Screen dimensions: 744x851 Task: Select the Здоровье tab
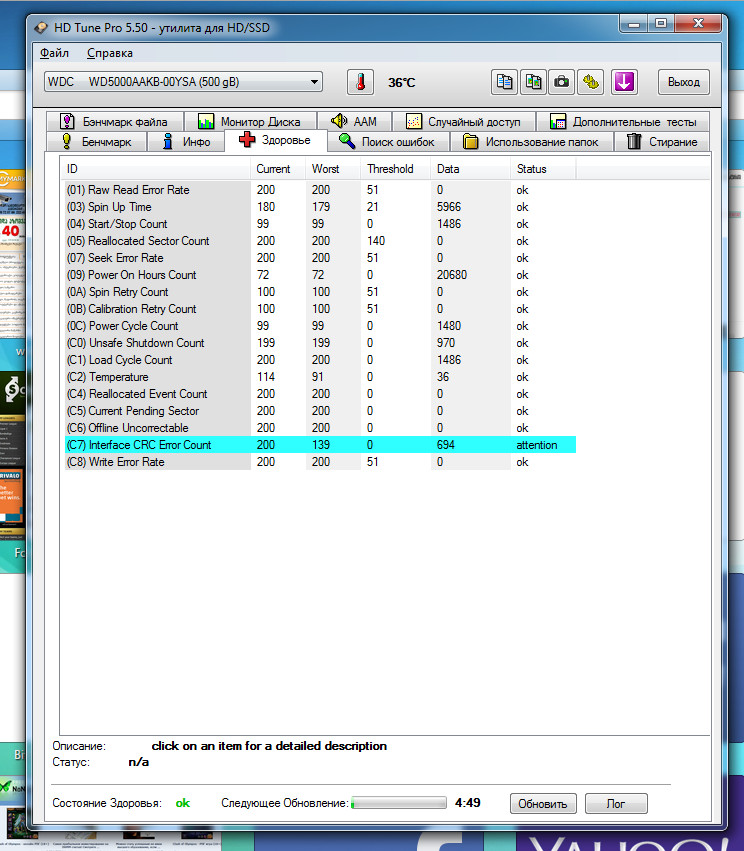click(276, 140)
